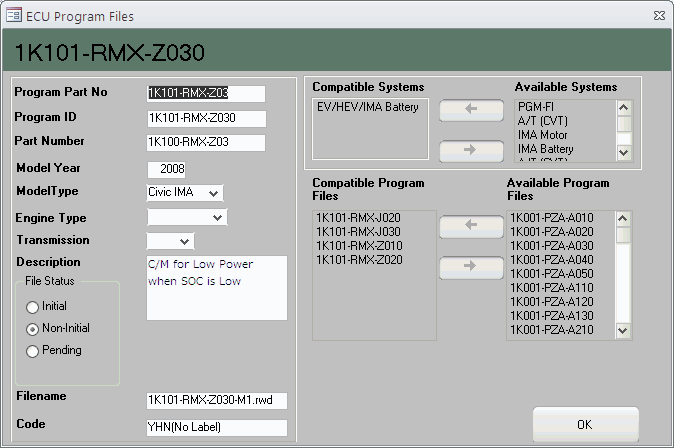The height and width of the screenshot is (448, 674).
Task: Select 1K001-PZA-A040 in Available Program Files
Action: coord(551,260)
